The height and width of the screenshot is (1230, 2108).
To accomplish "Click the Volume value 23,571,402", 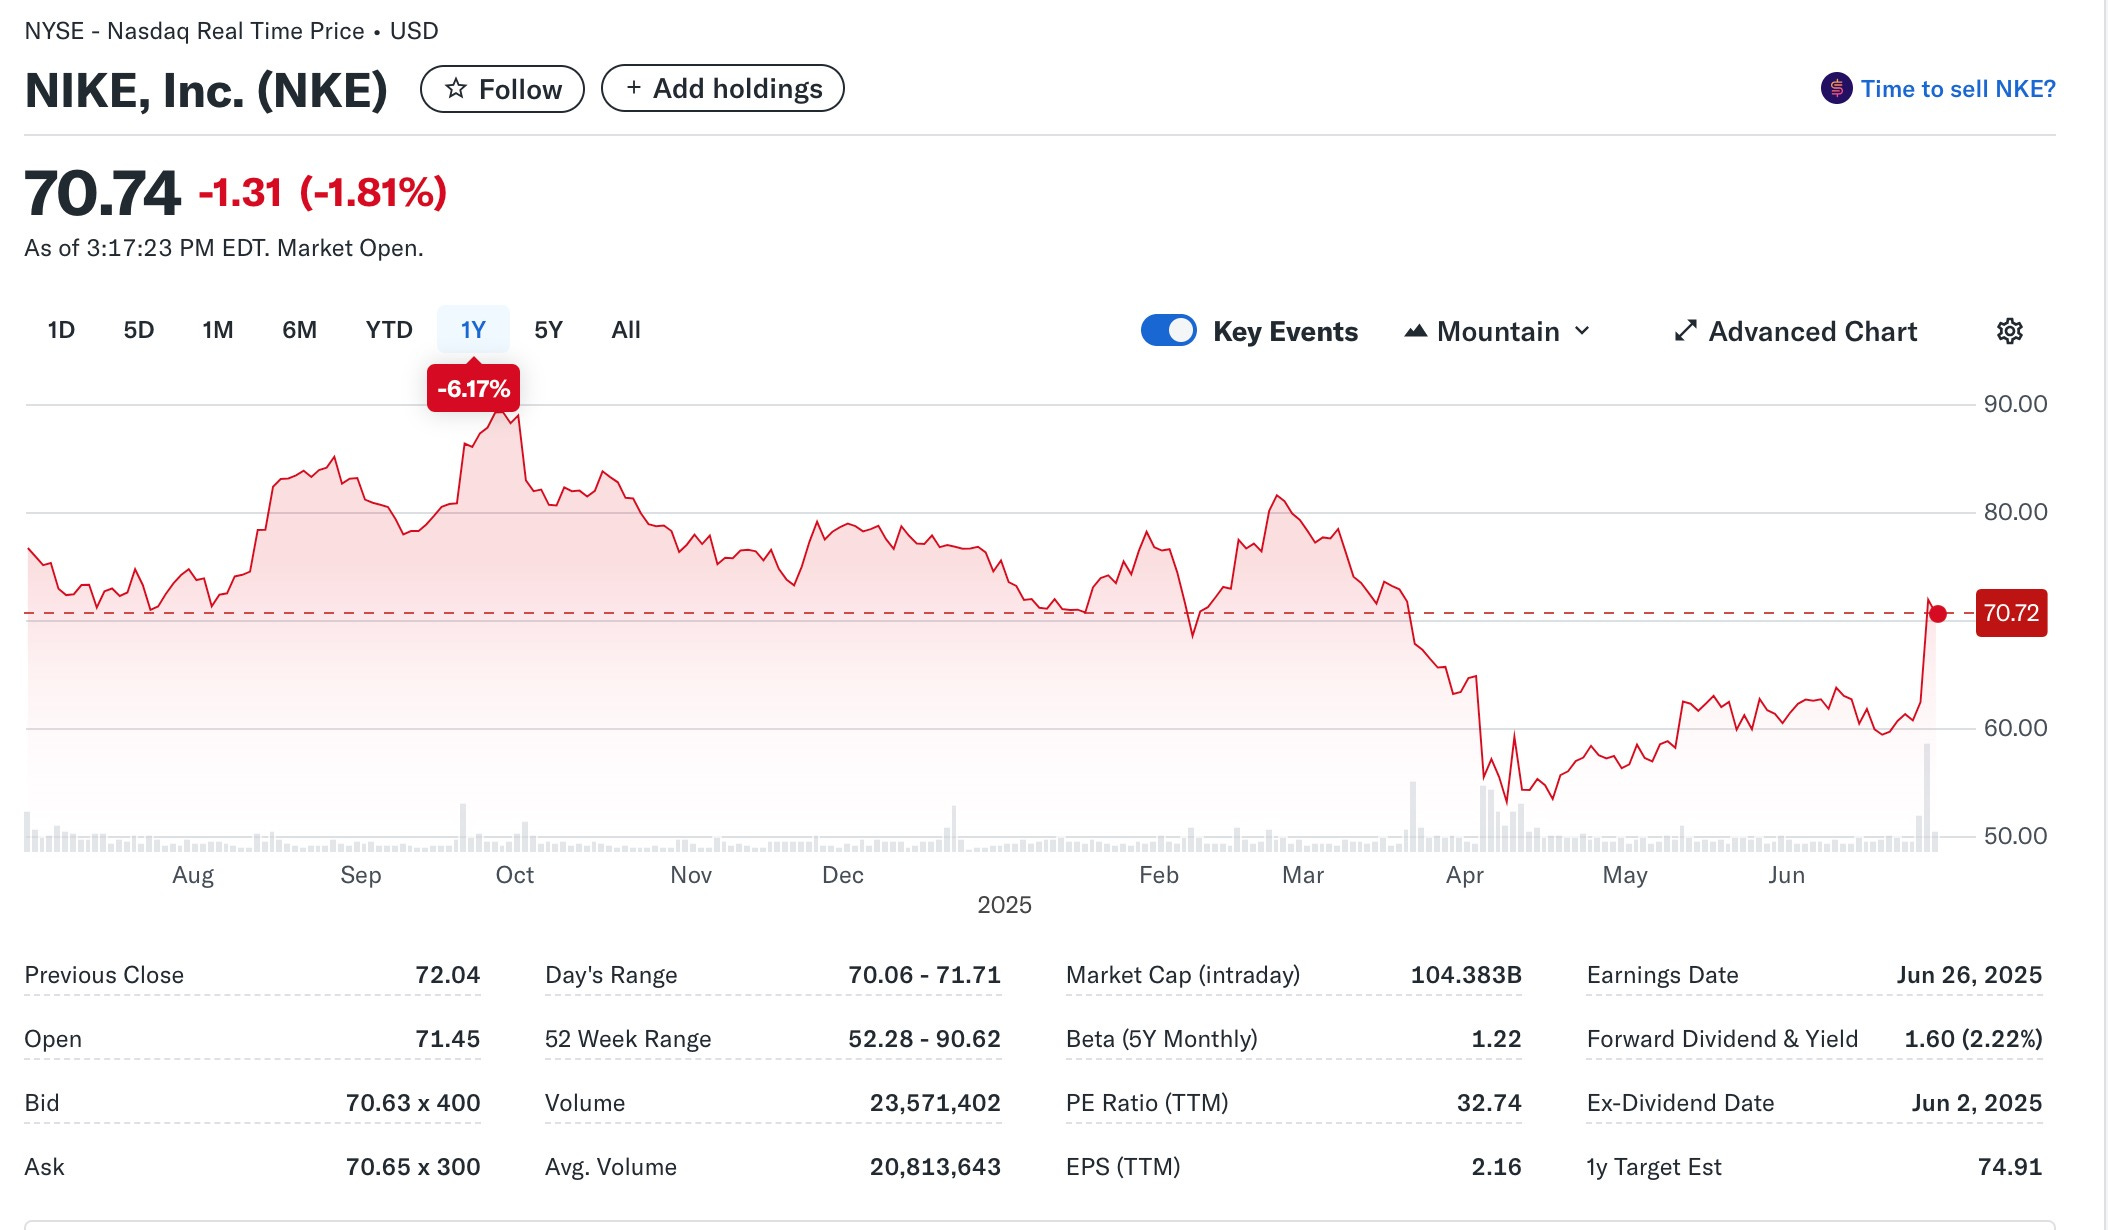I will pos(935,1103).
